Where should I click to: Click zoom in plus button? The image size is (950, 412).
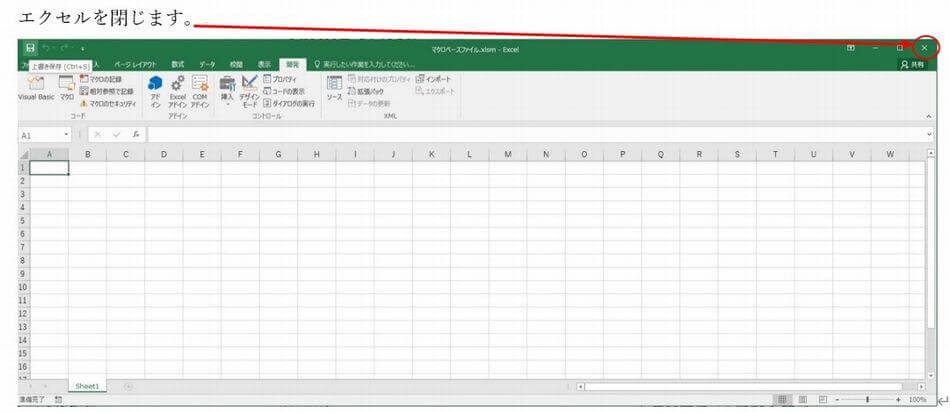coord(898,400)
